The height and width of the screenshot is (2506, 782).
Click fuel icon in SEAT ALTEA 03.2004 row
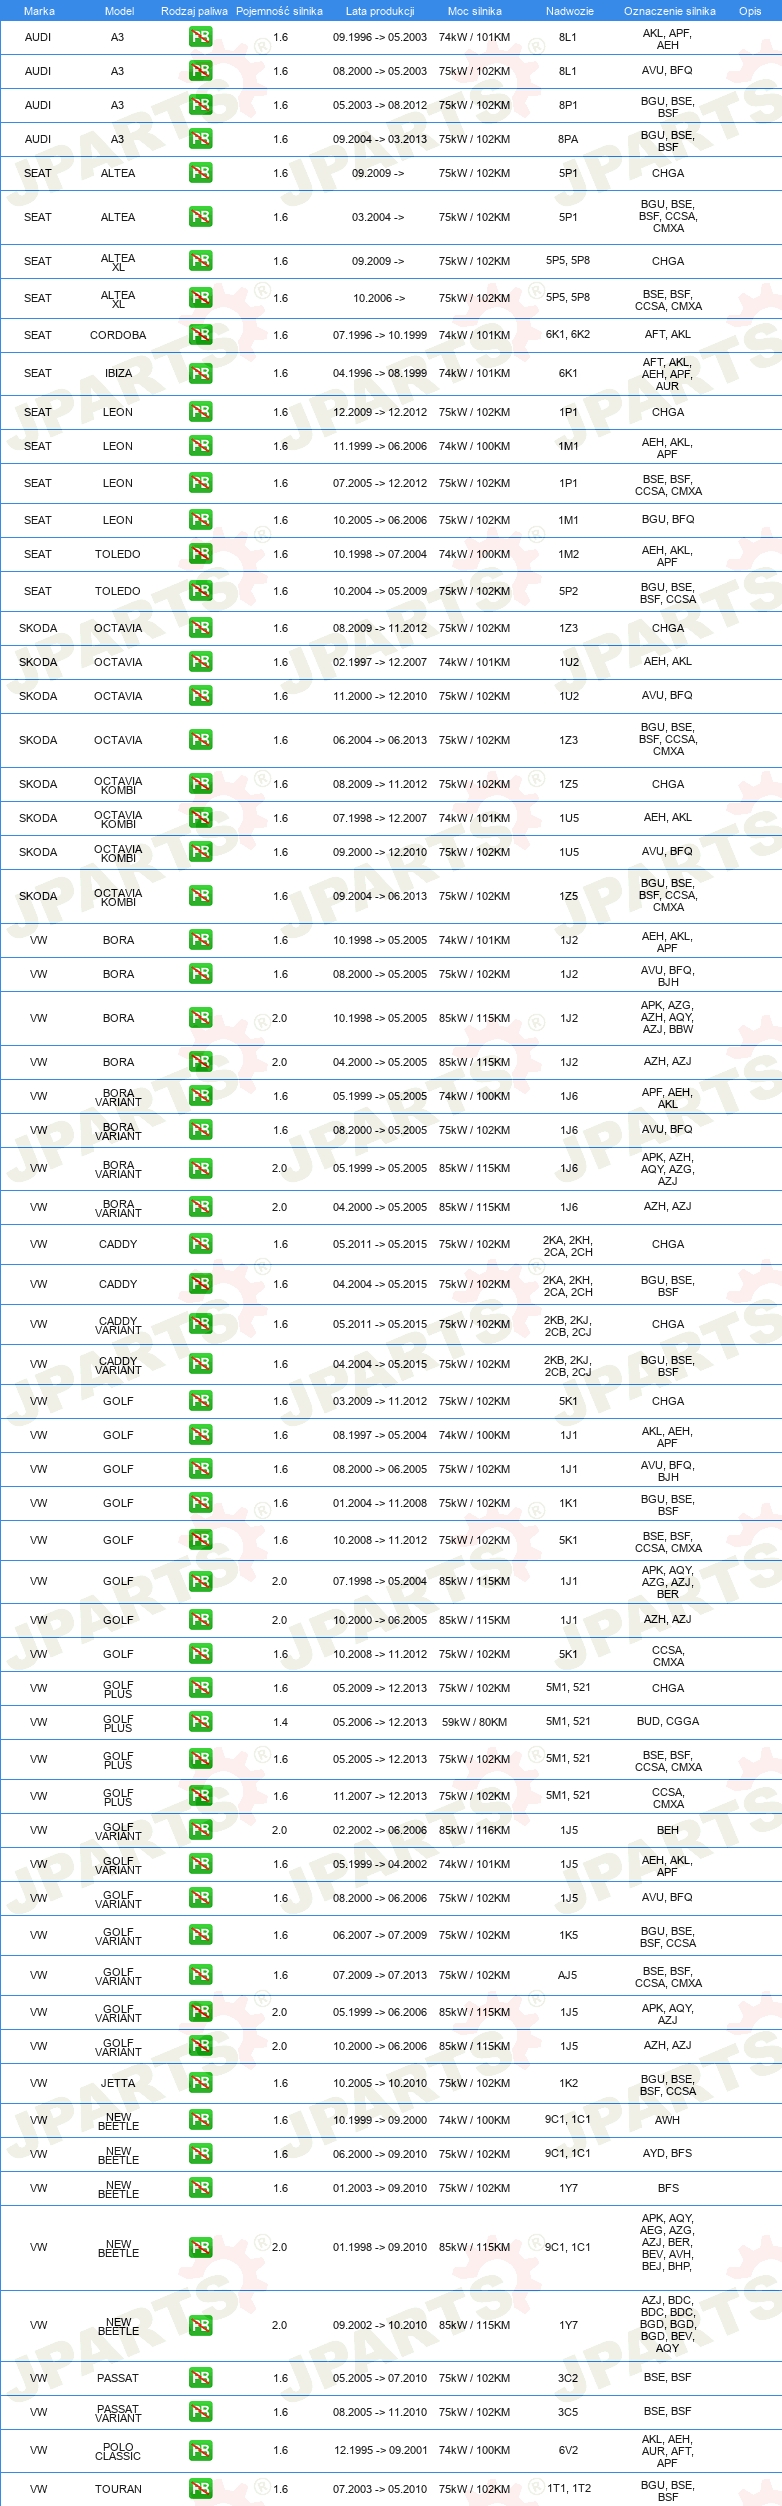200,217
